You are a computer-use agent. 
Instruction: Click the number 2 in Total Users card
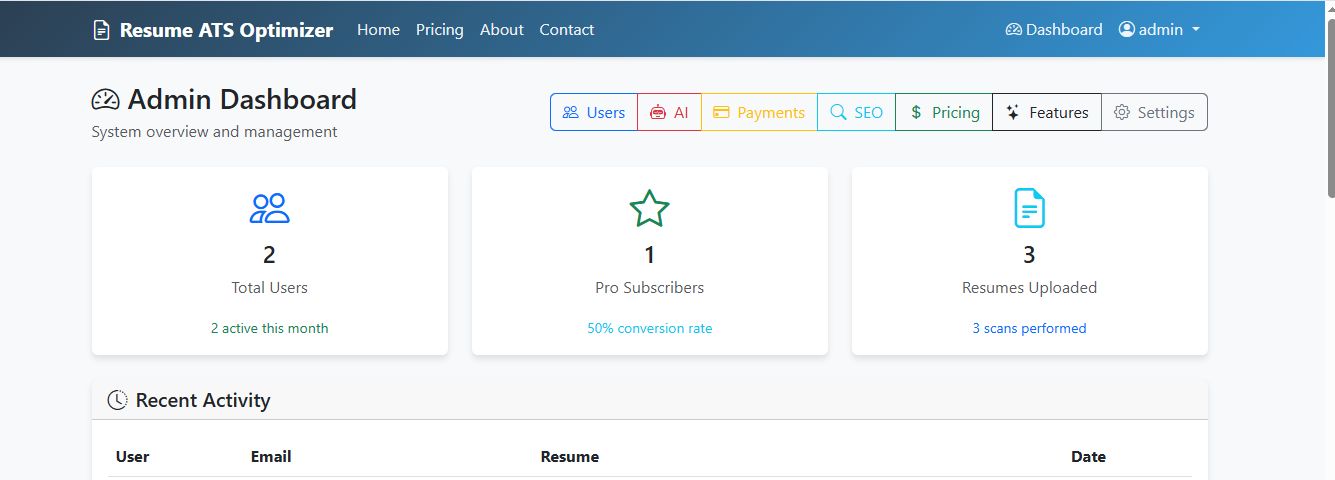(270, 255)
